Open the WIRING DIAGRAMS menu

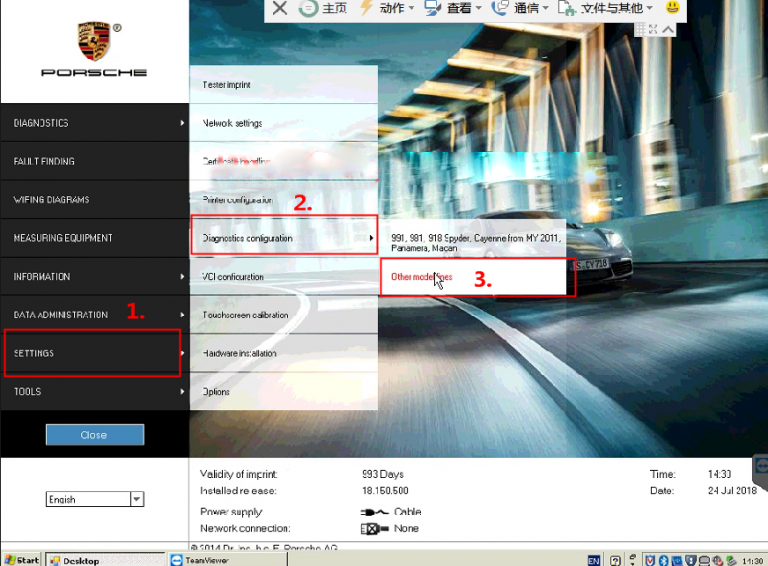pos(95,199)
